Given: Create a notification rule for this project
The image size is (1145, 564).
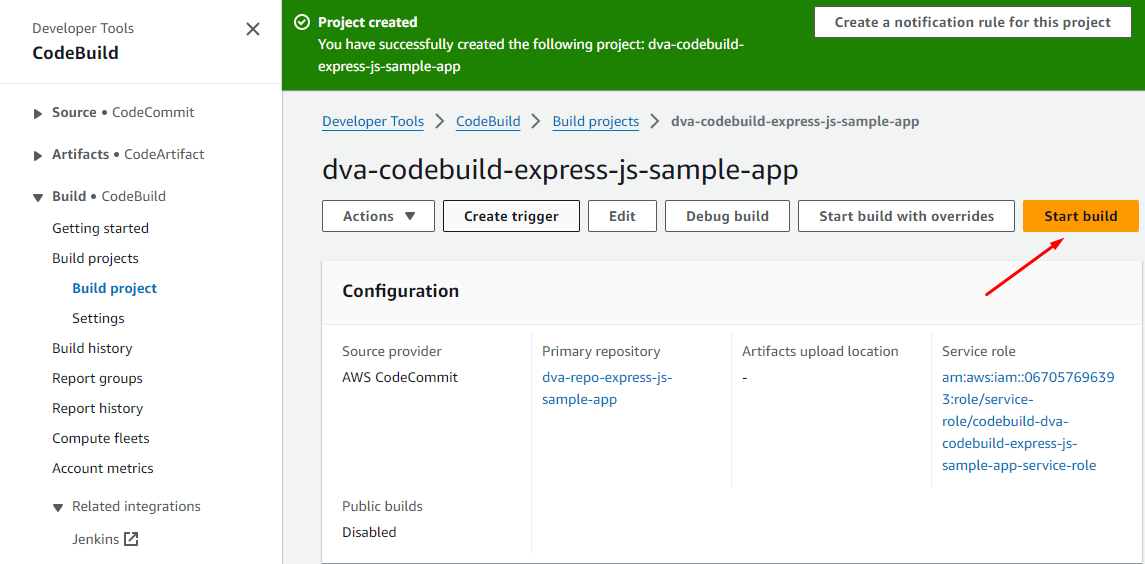Looking at the screenshot, I should pyautogui.click(x=973, y=22).
